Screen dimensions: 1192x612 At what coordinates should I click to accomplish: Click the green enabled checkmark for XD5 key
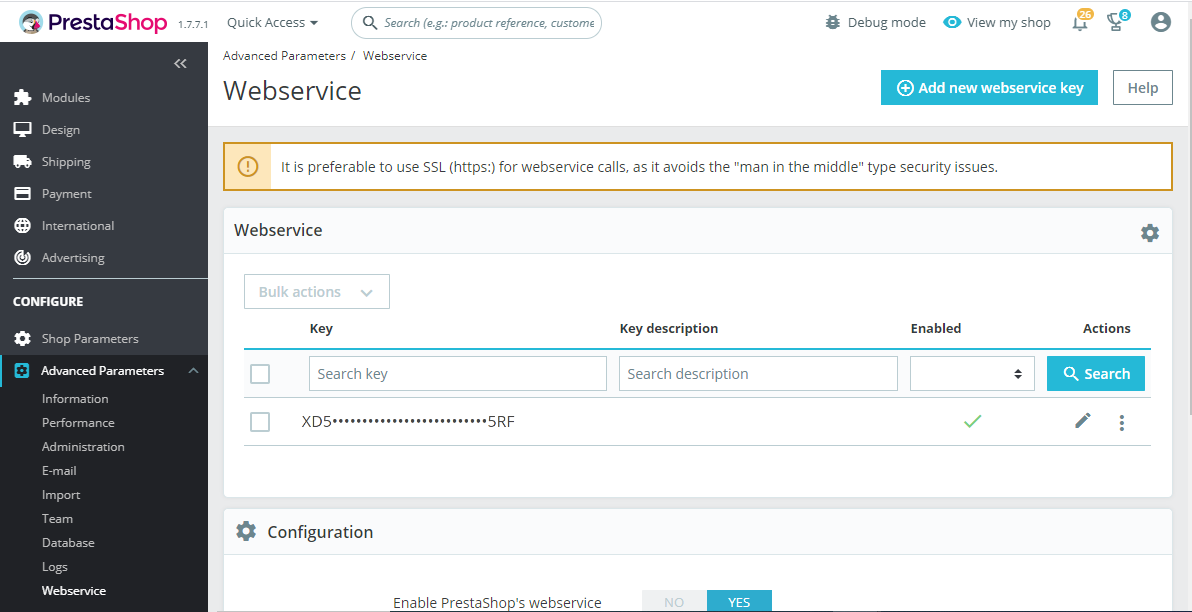[x=972, y=421]
